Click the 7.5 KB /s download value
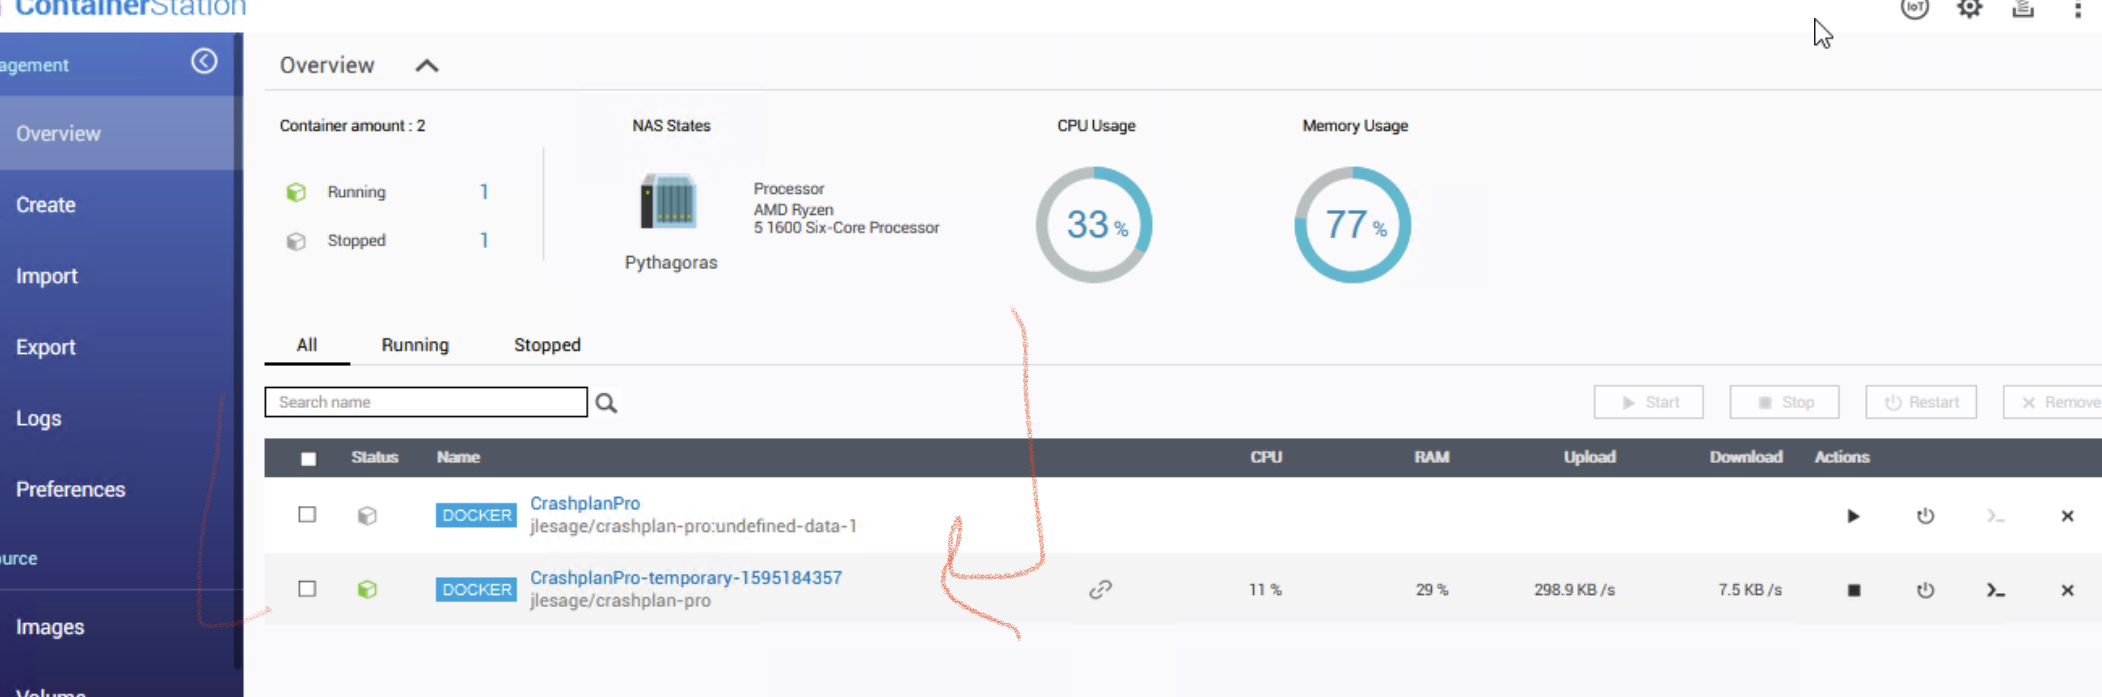This screenshot has height=697, width=2102. pyautogui.click(x=1750, y=590)
